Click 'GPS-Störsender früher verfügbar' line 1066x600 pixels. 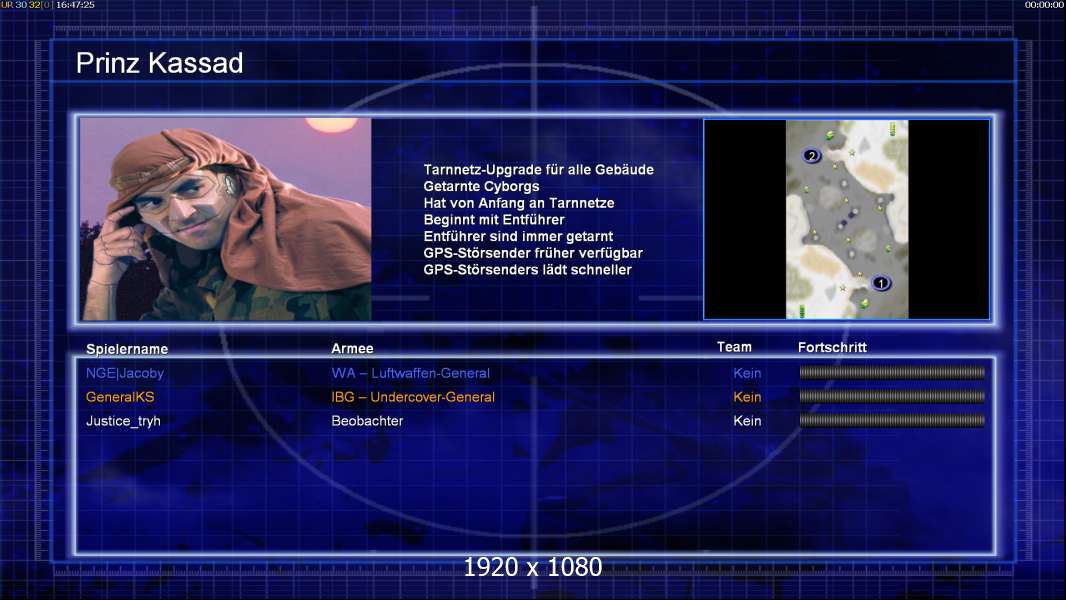[533, 253]
